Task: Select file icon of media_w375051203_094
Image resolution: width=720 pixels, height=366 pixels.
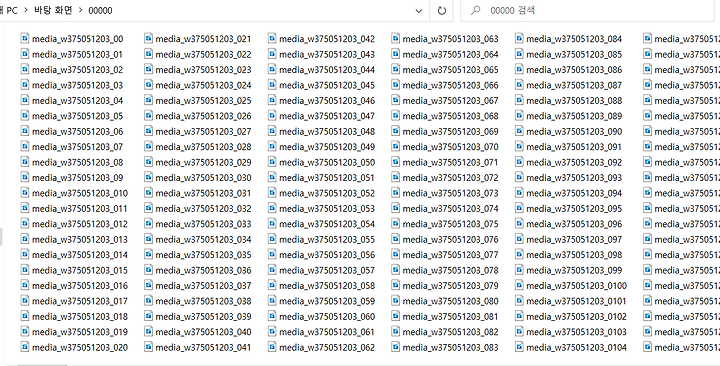Action: [x=519, y=193]
